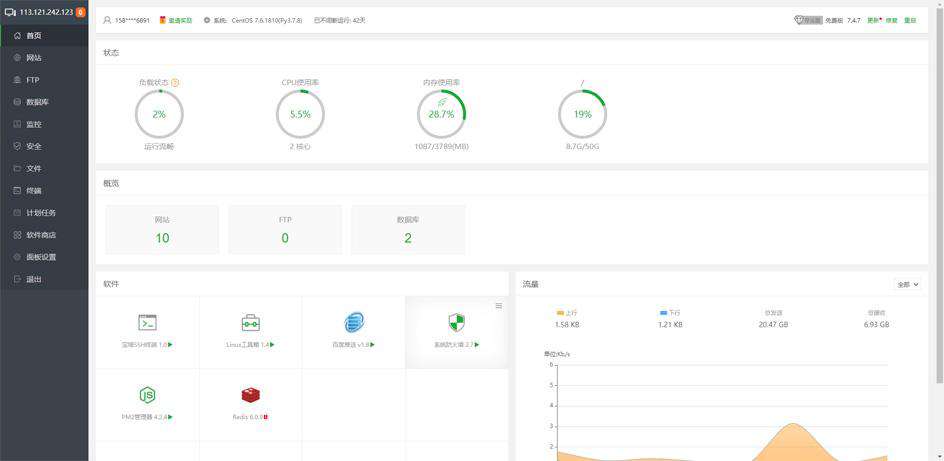Click the 2% load status gauge
944x461 pixels.
tap(159, 114)
